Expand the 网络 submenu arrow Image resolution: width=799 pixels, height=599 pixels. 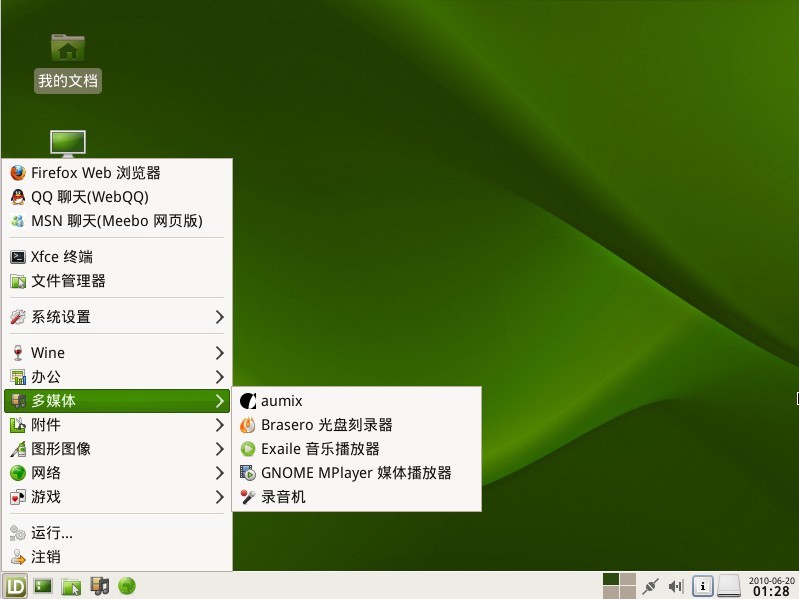point(220,473)
